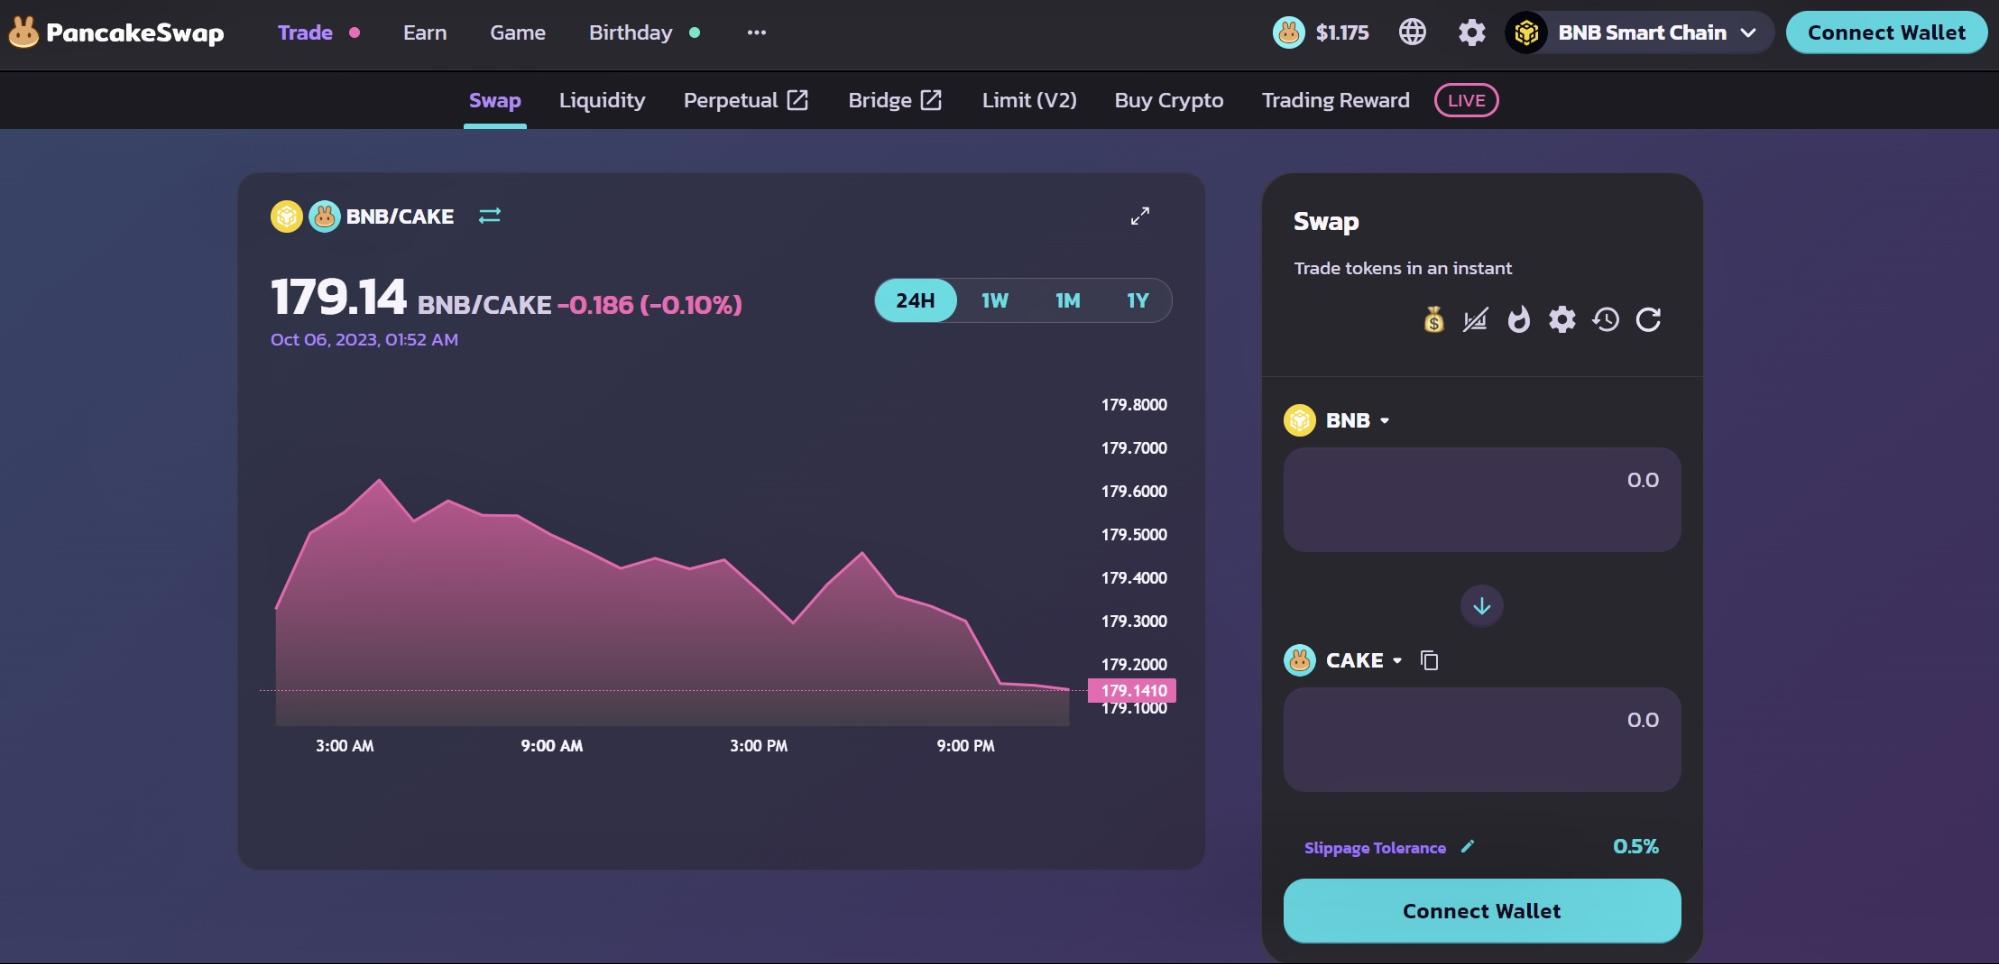
Task: Refresh the swap quote
Action: click(x=1648, y=320)
